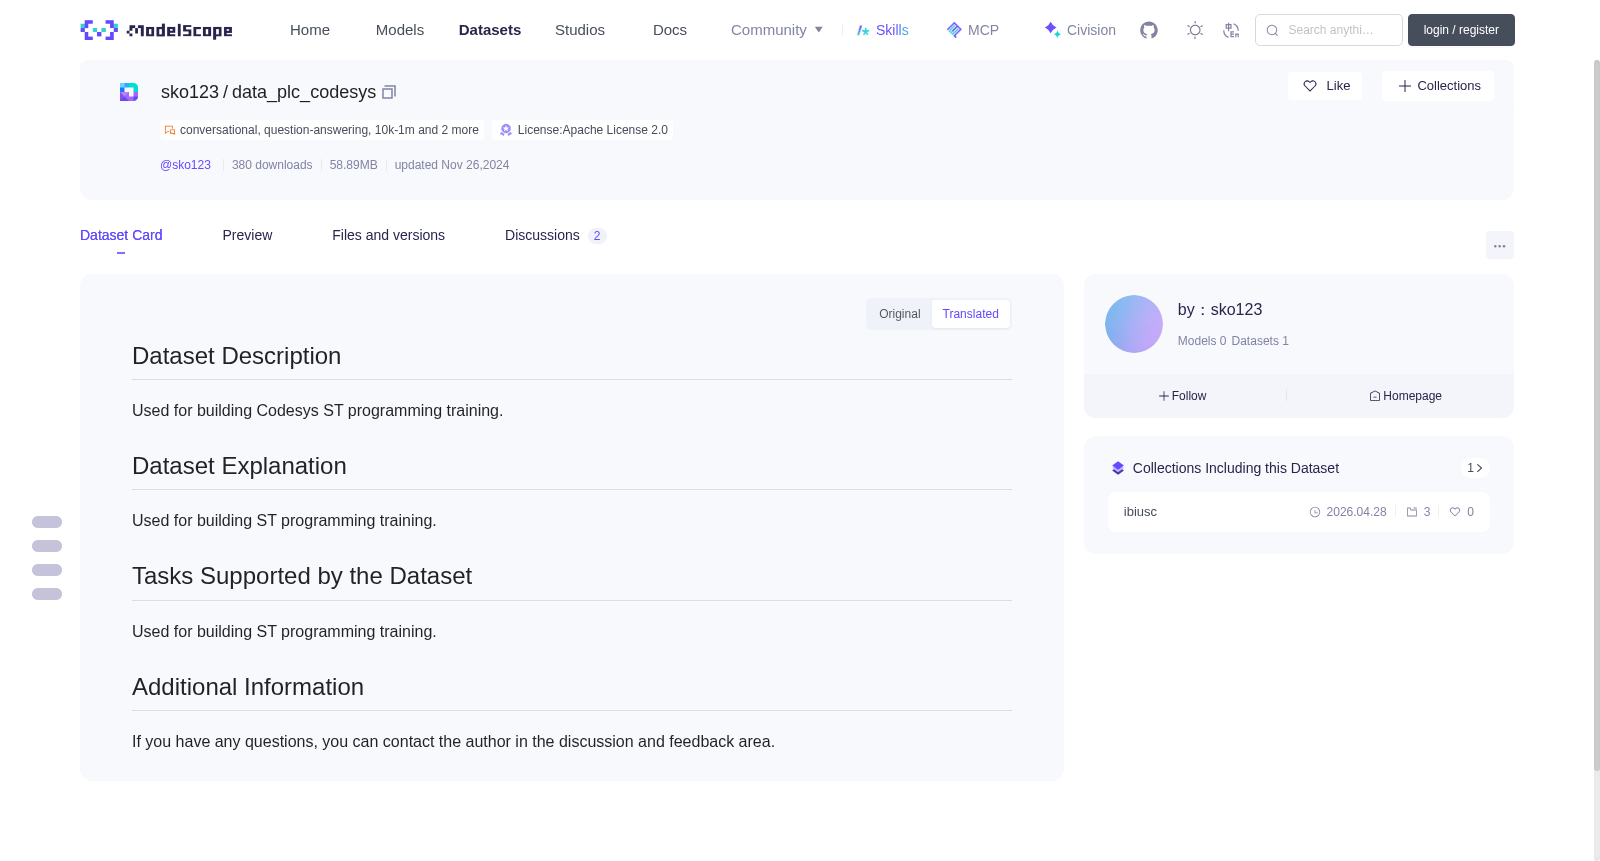Go to the Home menu item
This screenshot has width=1600, height=861.
[x=310, y=30]
